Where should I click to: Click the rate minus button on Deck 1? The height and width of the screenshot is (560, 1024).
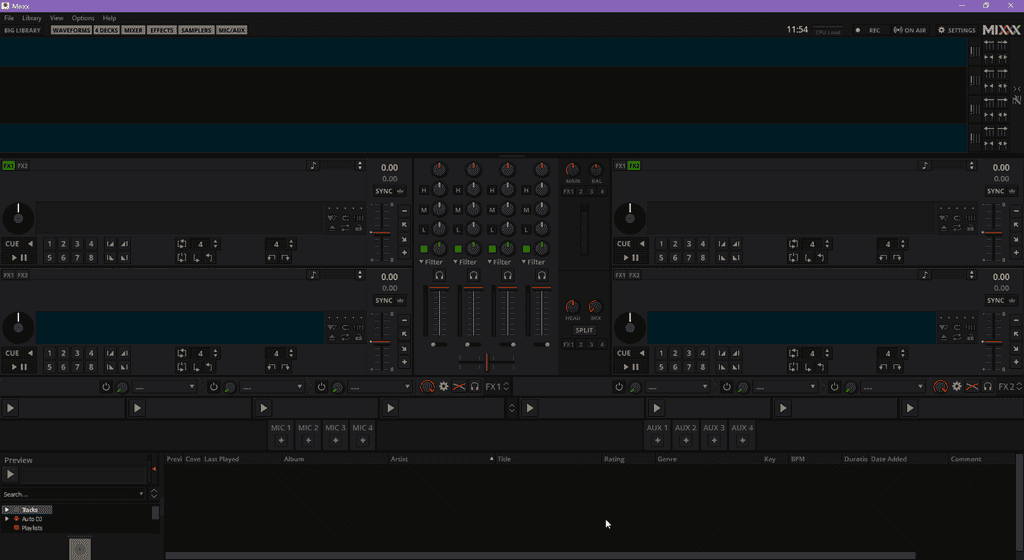pyautogui.click(x=404, y=211)
